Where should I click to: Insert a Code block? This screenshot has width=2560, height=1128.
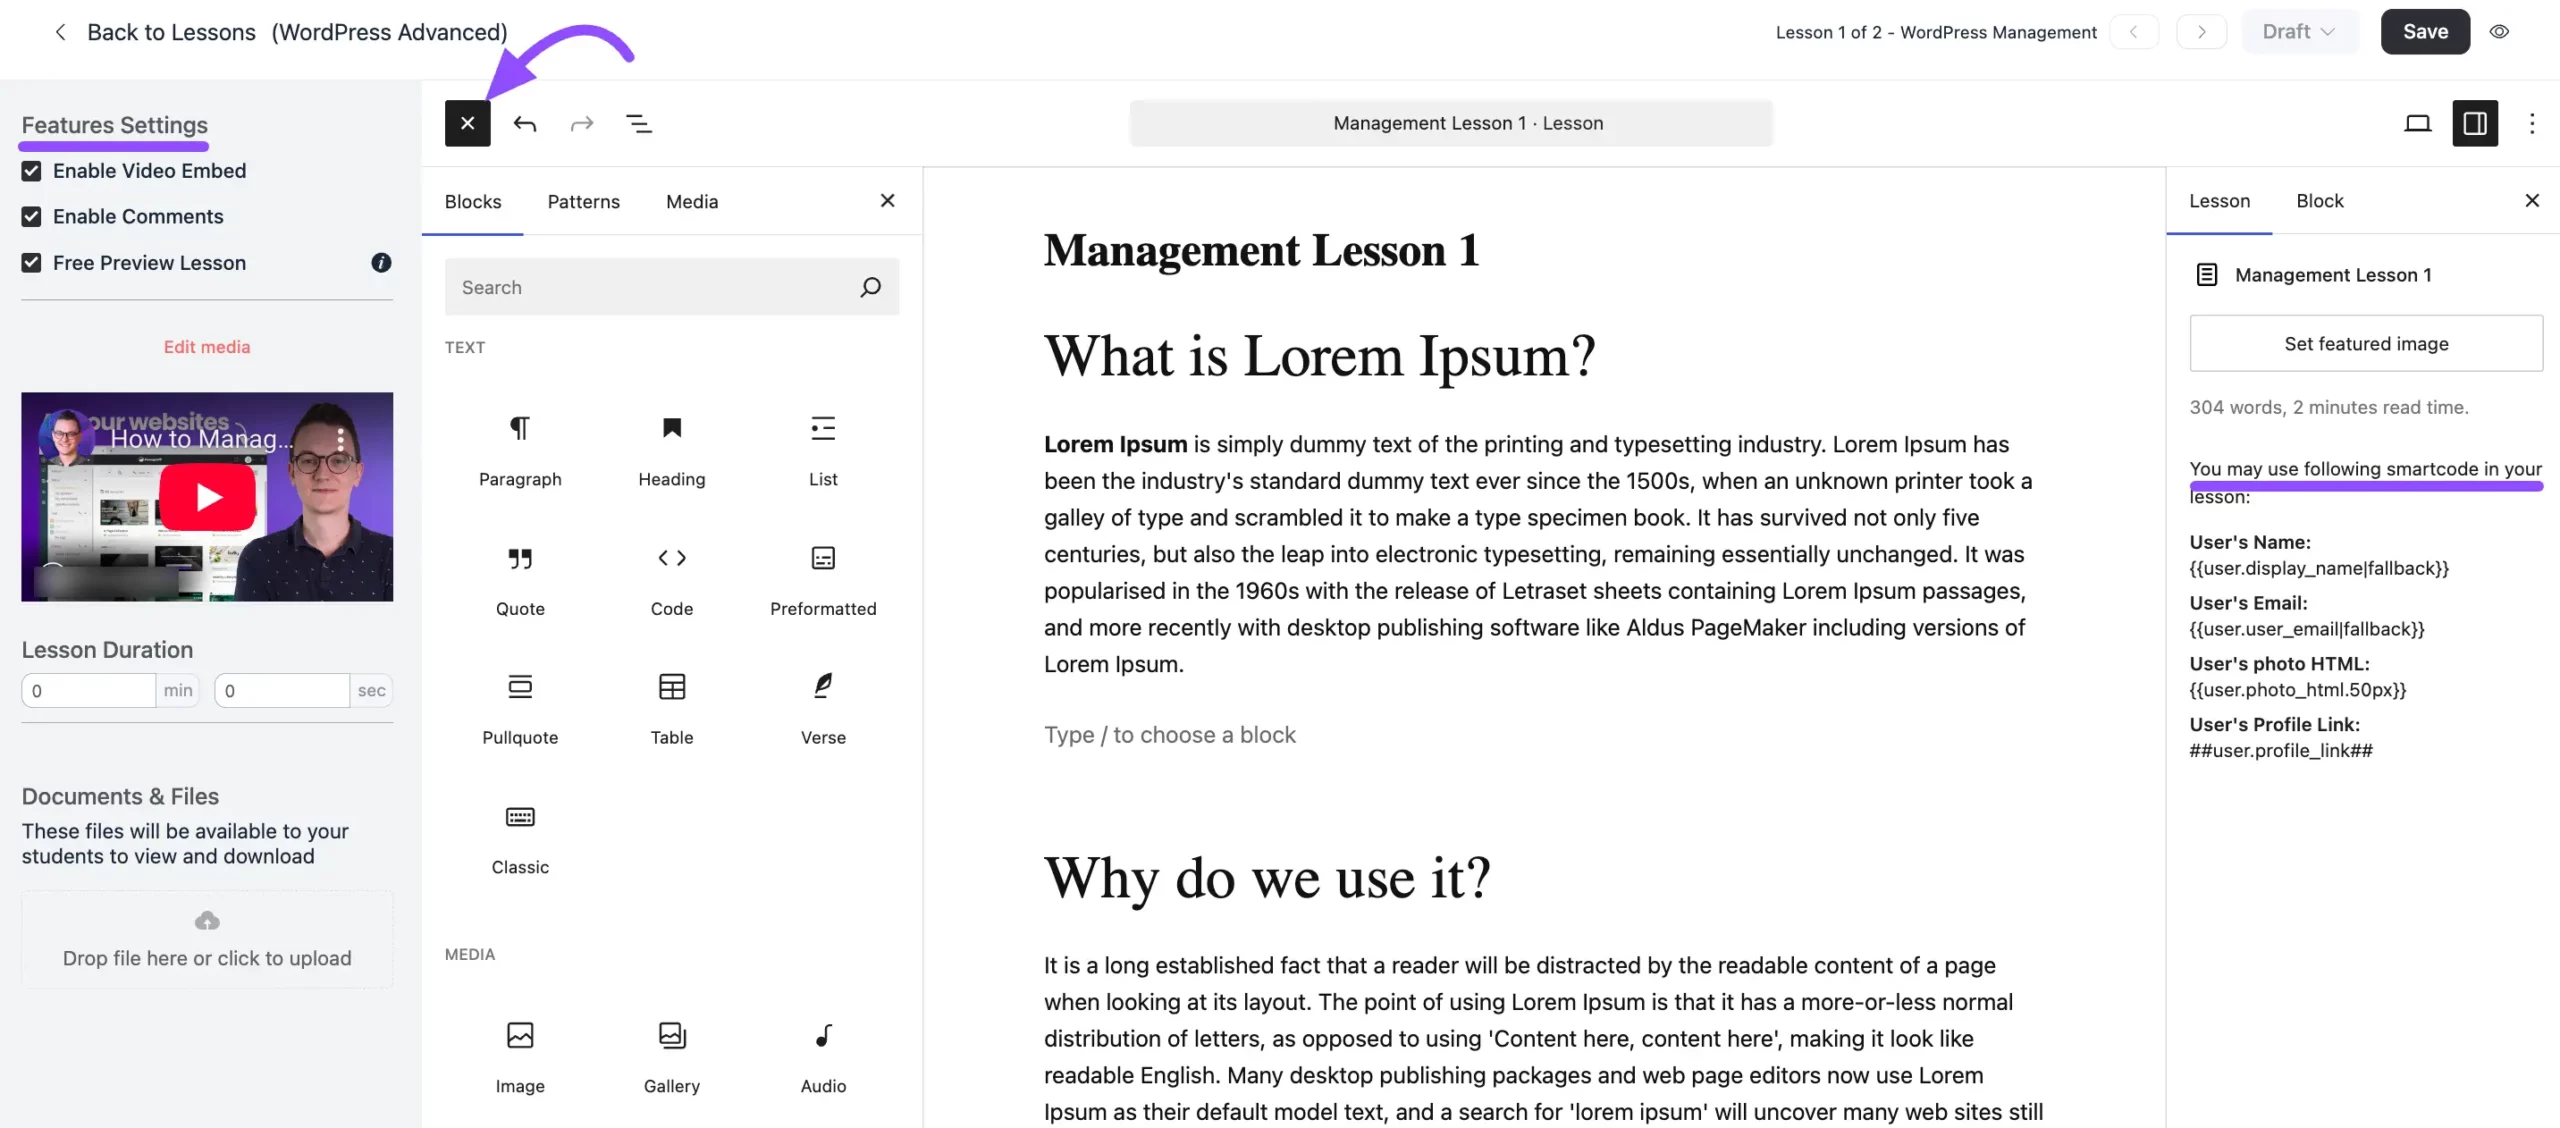tap(672, 580)
